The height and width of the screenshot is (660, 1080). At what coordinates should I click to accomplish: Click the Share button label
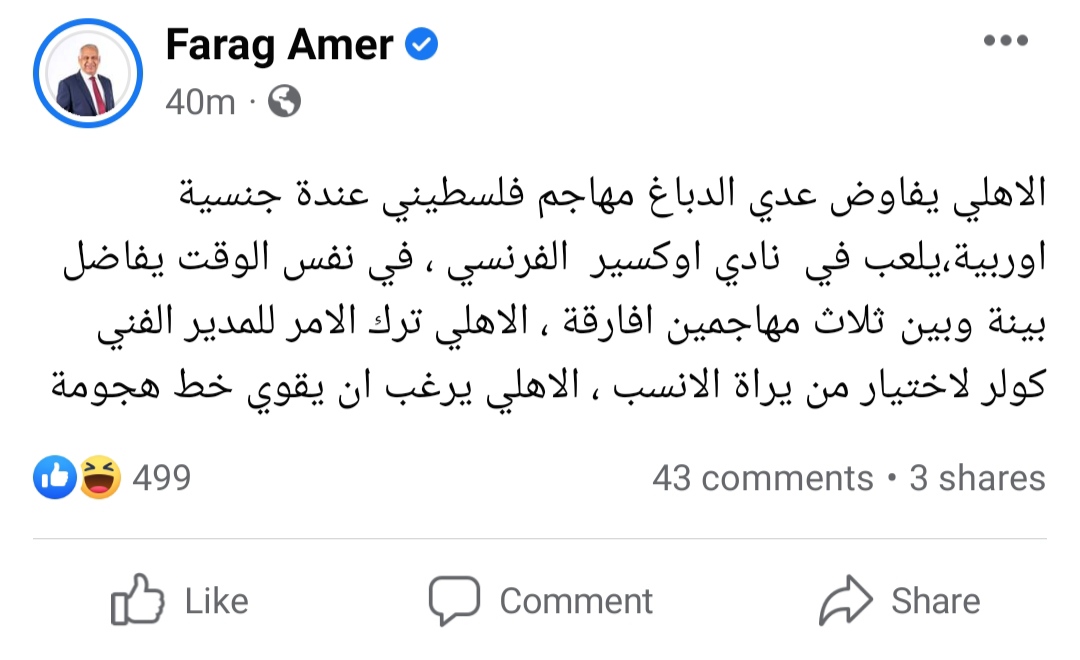(x=935, y=600)
